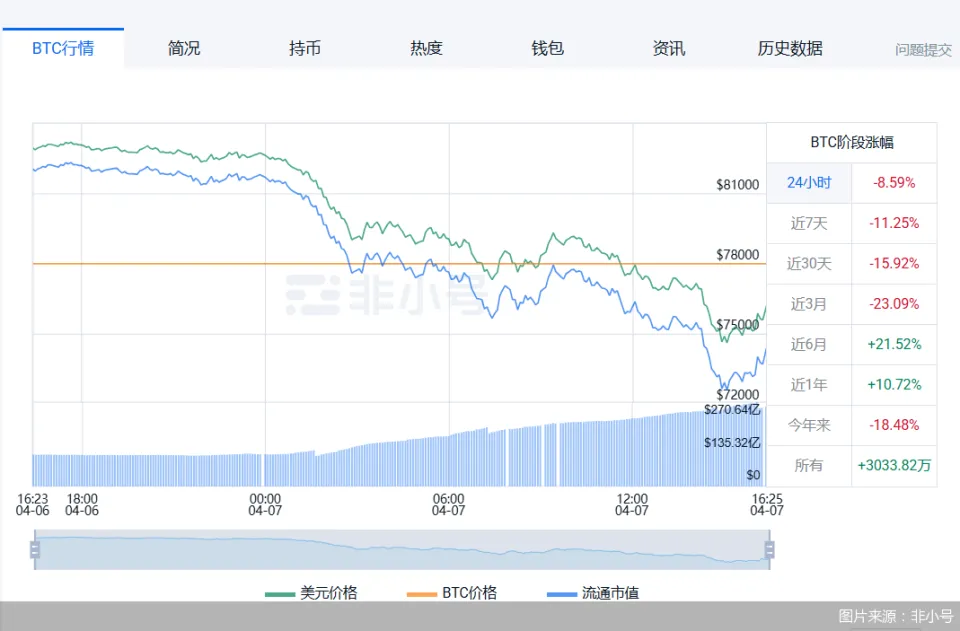Screen dimensions: 960x631
Task: Click the $81000 axis label
Action: 738,185
